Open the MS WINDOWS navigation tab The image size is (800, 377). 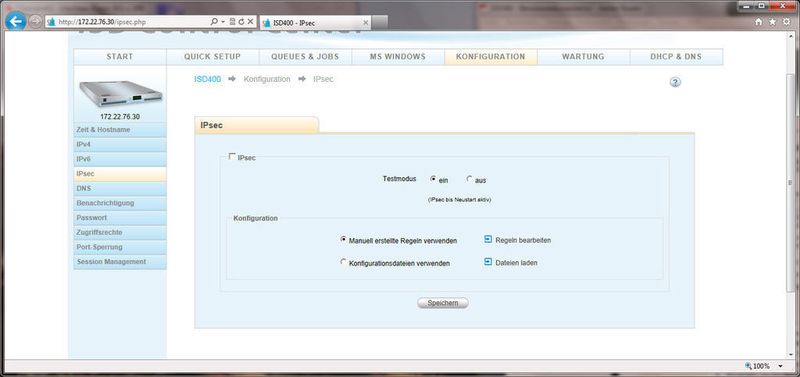[x=398, y=57]
